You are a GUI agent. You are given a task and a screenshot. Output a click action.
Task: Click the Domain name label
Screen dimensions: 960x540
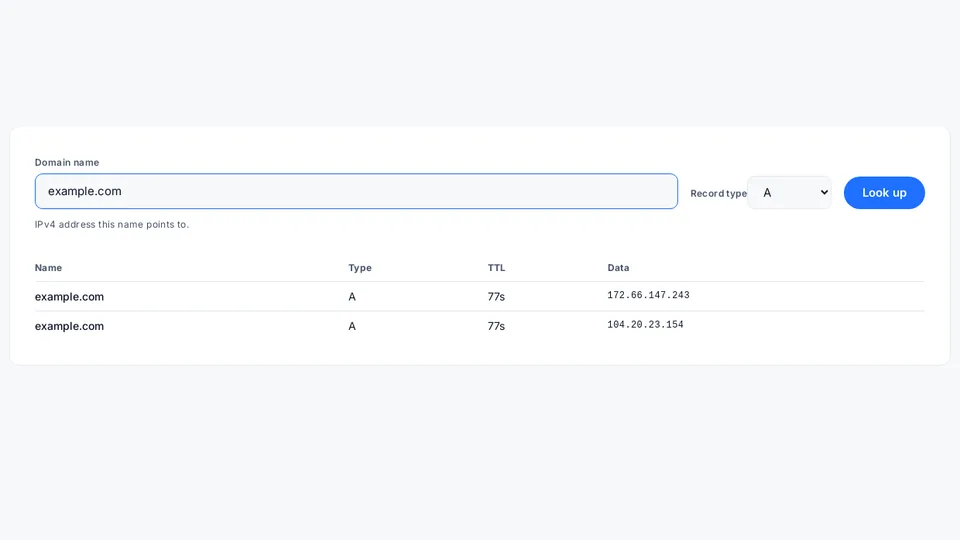click(x=67, y=162)
